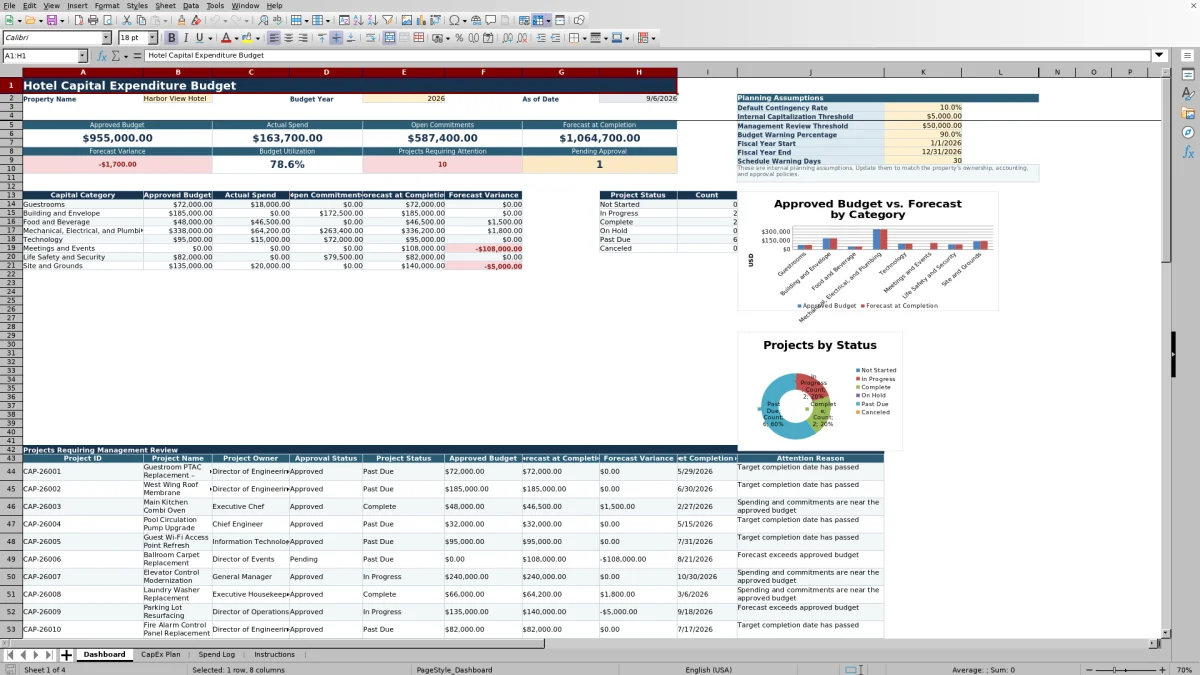
Task: Open sidebar Navigator compass icon
Action: [1188, 132]
